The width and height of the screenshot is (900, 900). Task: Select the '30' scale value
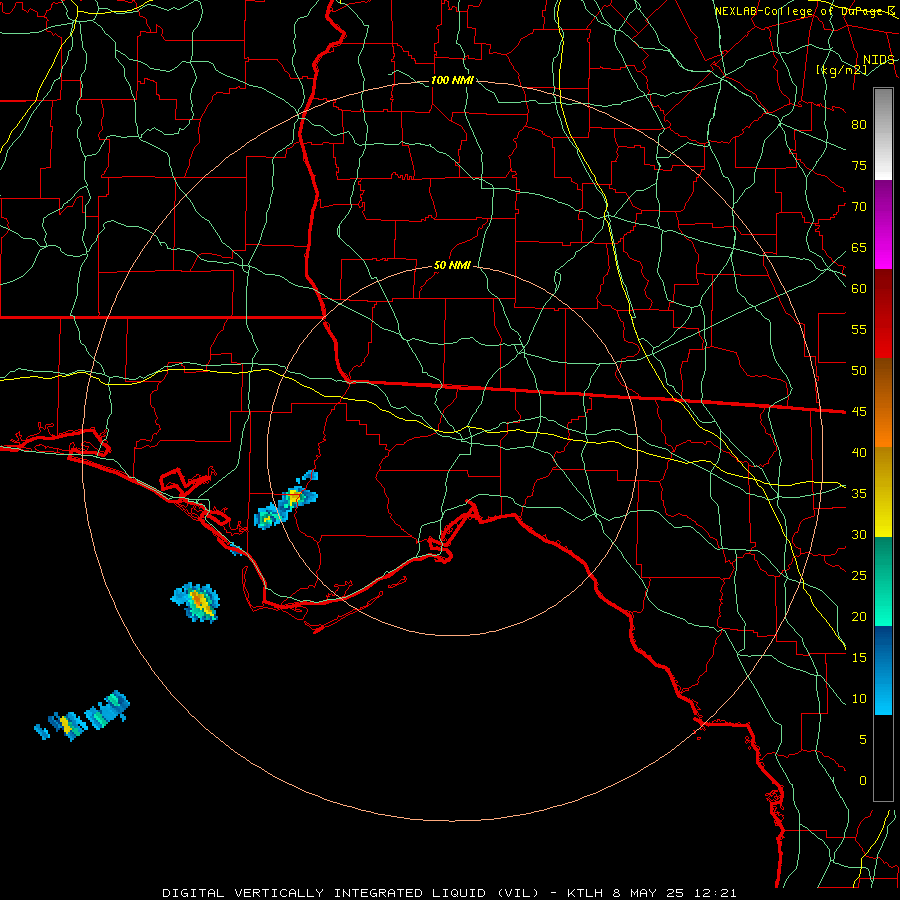859,534
